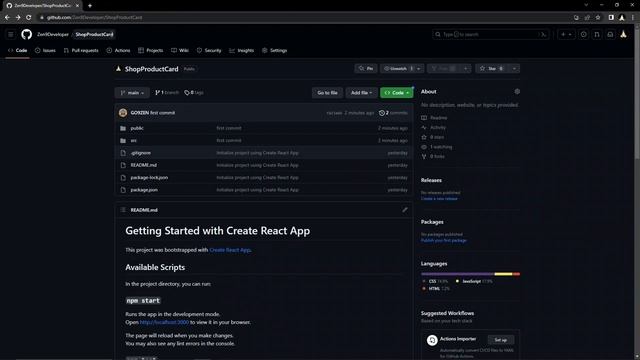View the 1 branch link
Viewport: 640px width, 360px height.
pos(167,93)
